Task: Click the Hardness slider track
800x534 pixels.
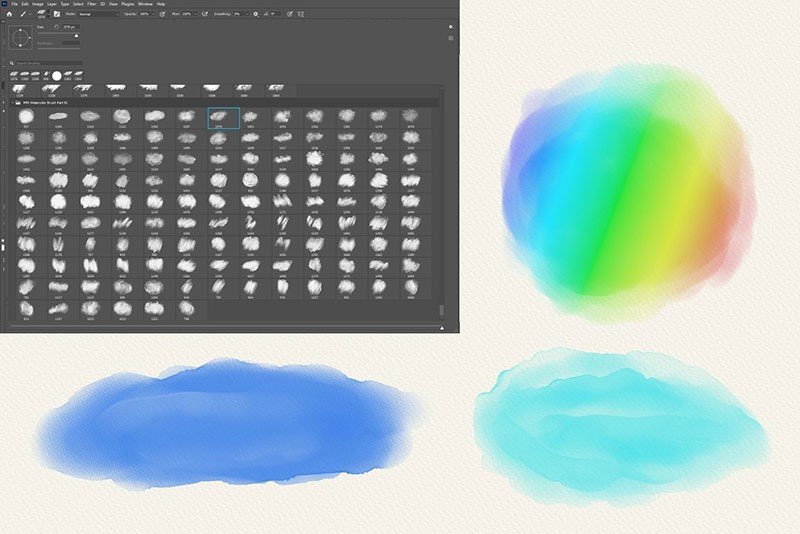Action: pyautogui.click(x=59, y=48)
